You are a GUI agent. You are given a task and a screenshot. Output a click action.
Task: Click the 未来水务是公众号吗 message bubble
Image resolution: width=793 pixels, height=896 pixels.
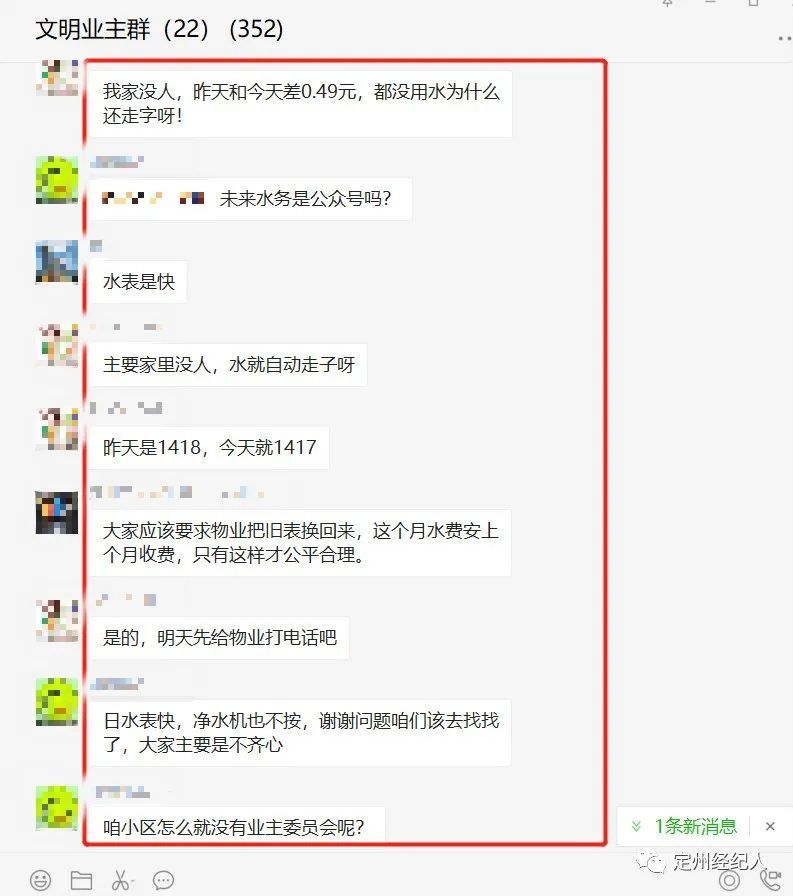point(251,199)
